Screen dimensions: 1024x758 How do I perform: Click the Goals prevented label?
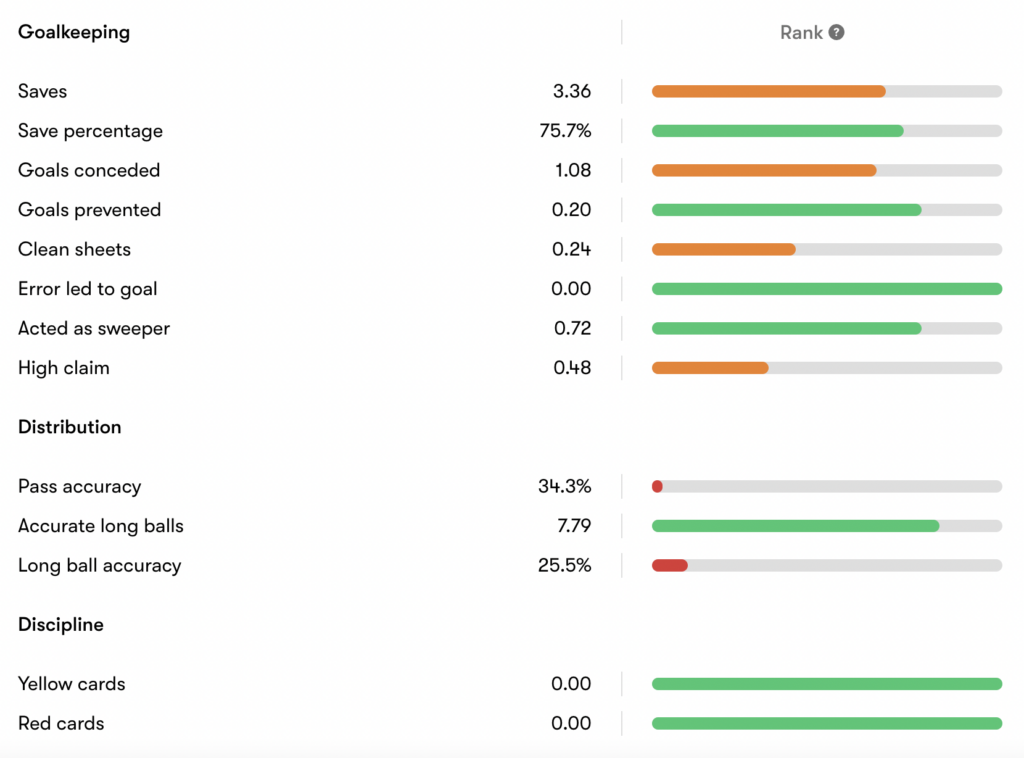pyautogui.click(x=89, y=210)
